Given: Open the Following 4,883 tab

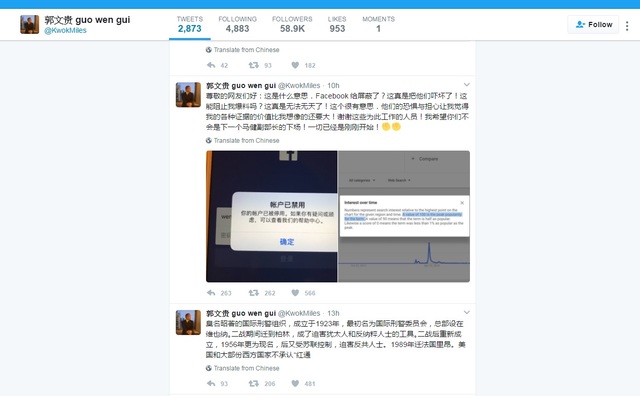Looking at the screenshot, I should [x=238, y=24].
